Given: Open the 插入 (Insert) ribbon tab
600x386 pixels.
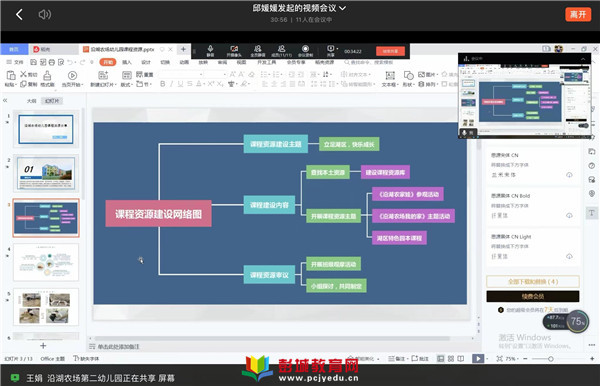Looking at the screenshot, I should coord(127,62).
